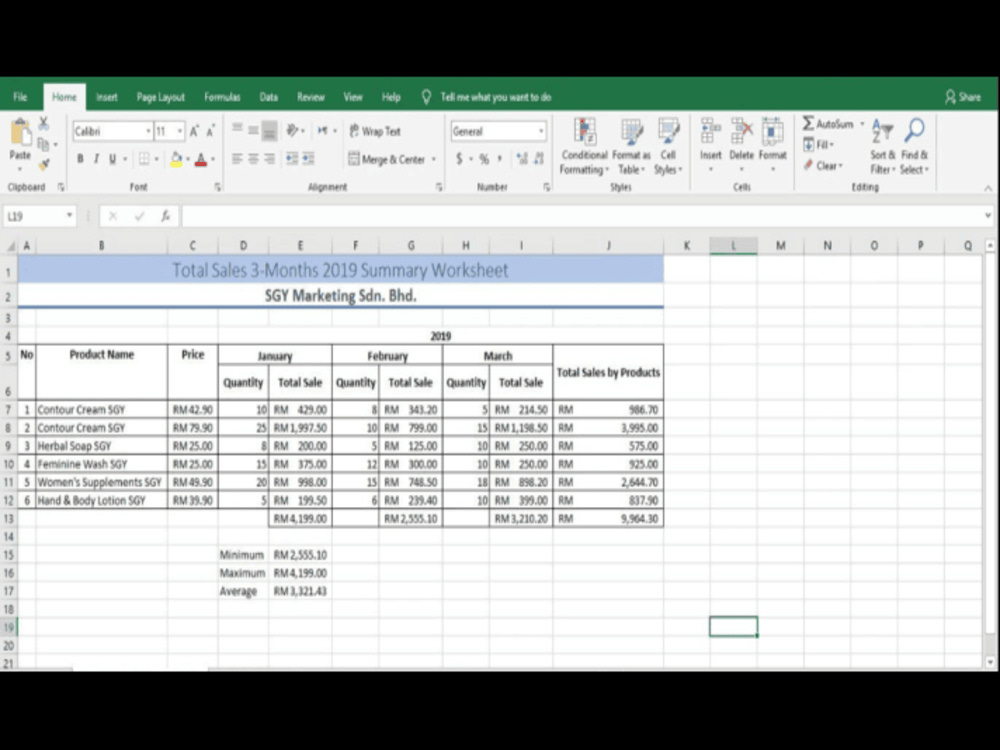Viewport: 1000px width, 750px height.
Task: Toggle Bold formatting
Action: tap(80, 159)
